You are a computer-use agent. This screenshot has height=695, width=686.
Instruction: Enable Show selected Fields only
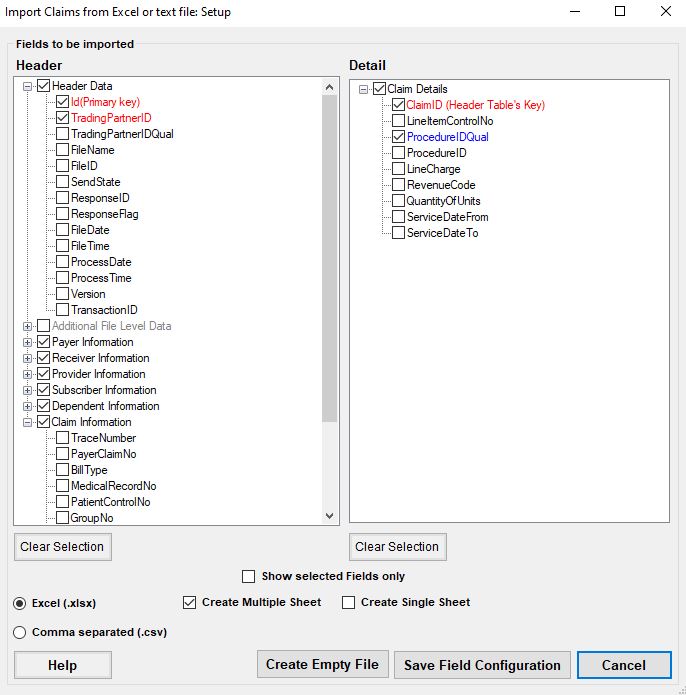point(249,577)
